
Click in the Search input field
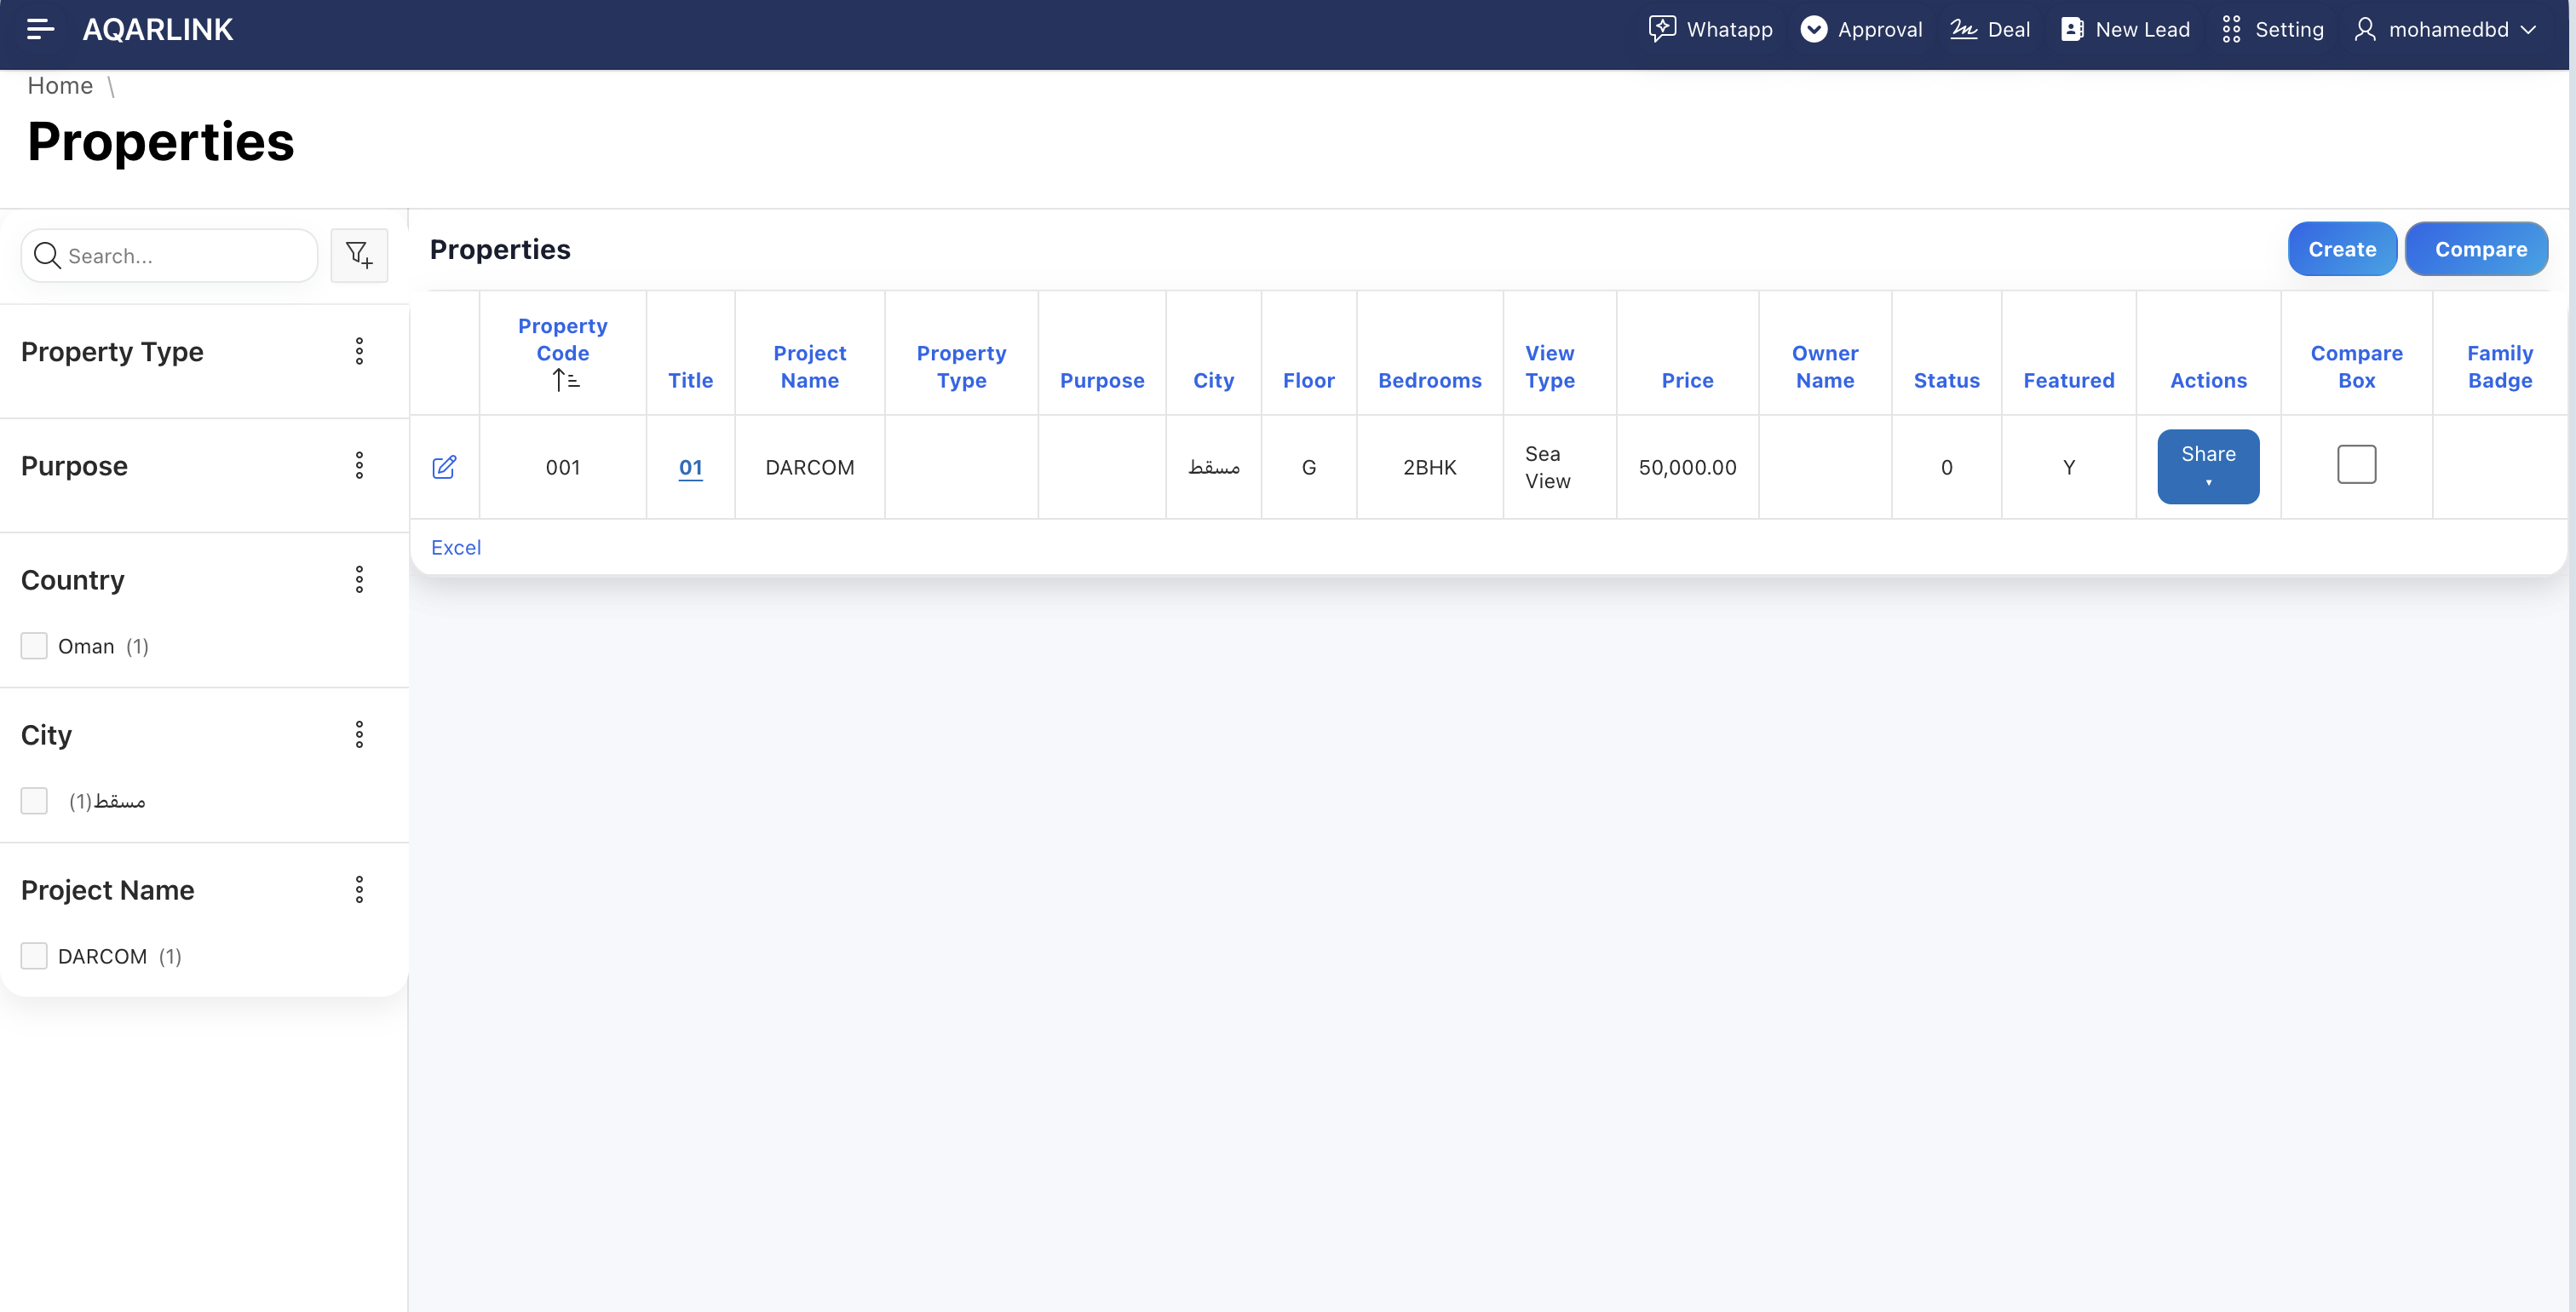tap(185, 256)
